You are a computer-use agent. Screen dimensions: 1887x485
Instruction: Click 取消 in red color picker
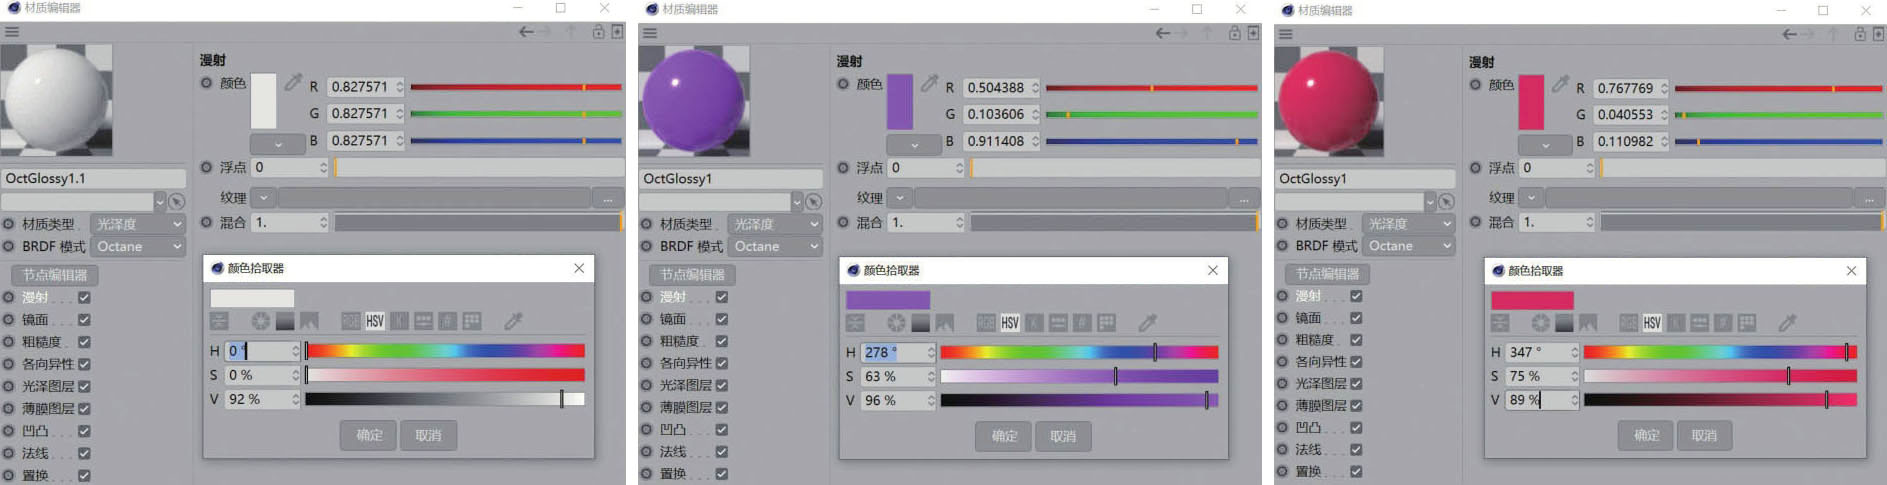tap(1704, 435)
